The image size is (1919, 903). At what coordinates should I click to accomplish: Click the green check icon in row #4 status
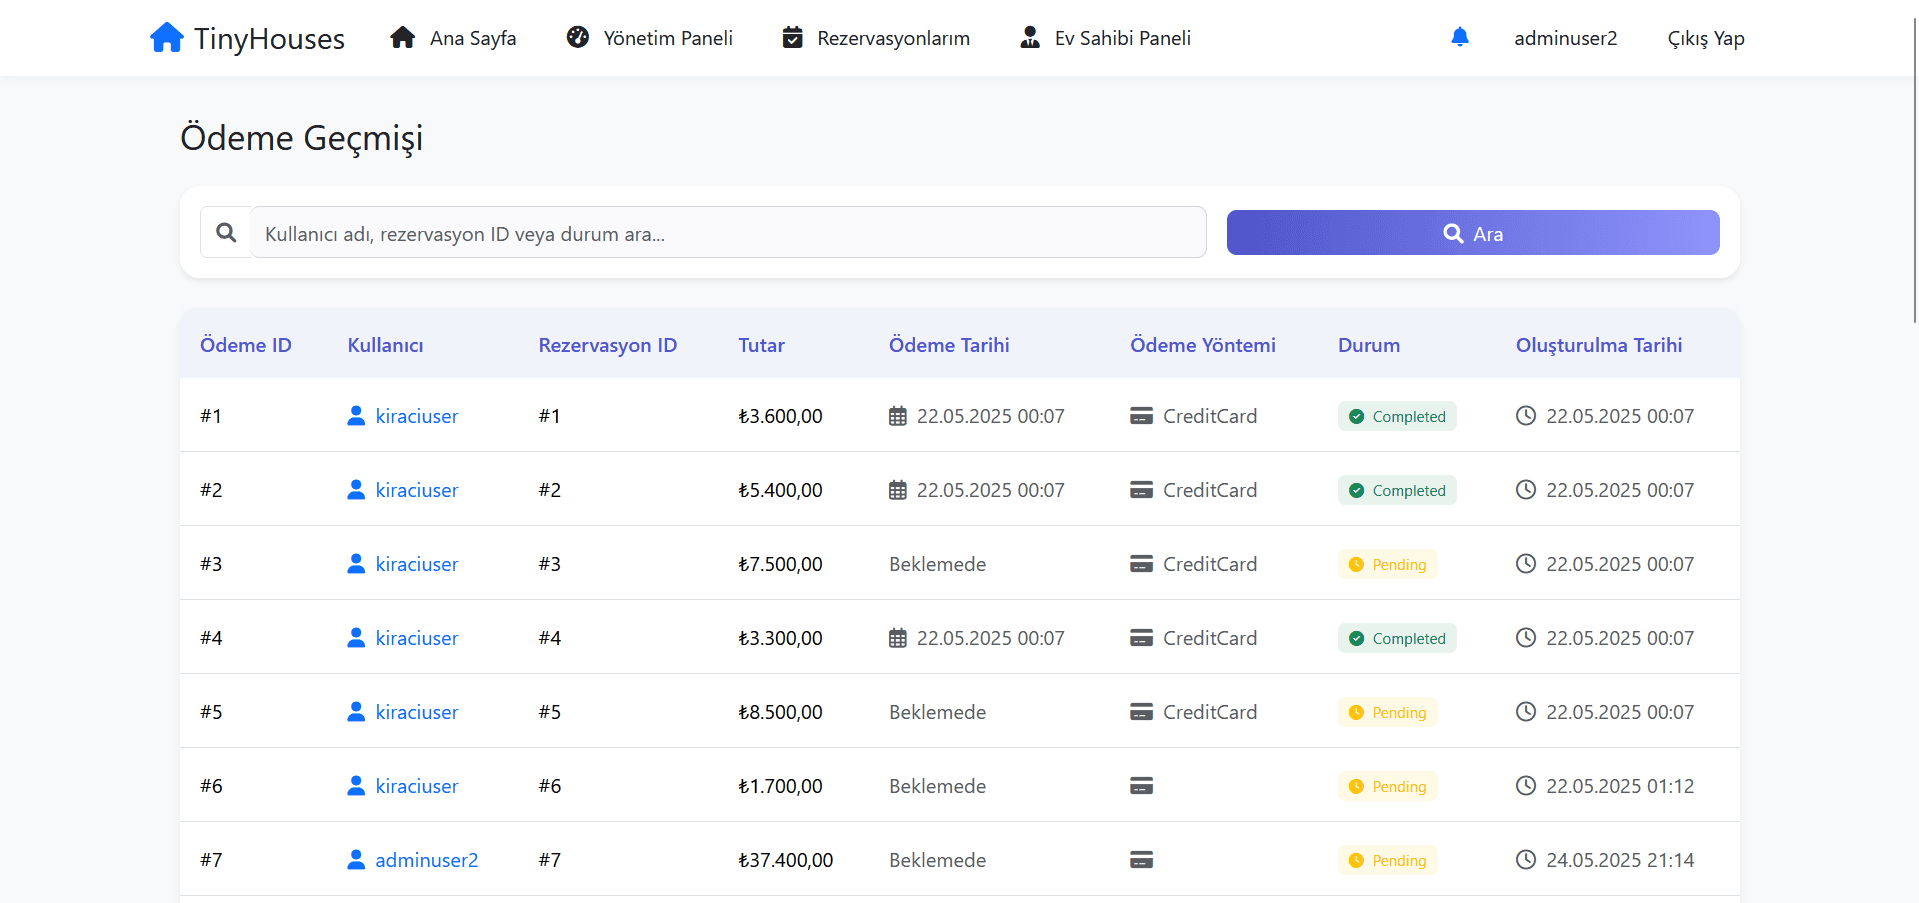point(1356,639)
